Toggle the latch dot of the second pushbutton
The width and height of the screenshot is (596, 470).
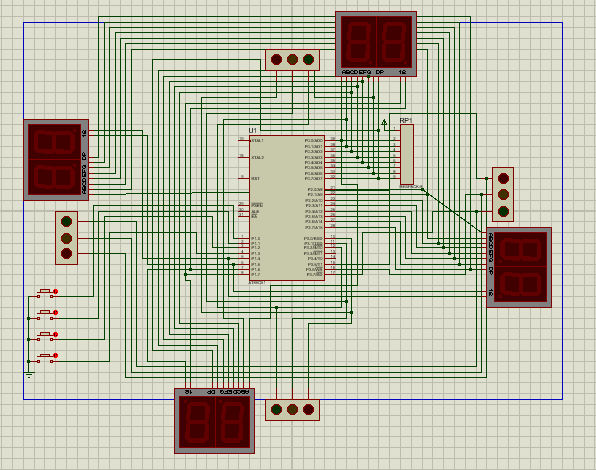(55, 312)
